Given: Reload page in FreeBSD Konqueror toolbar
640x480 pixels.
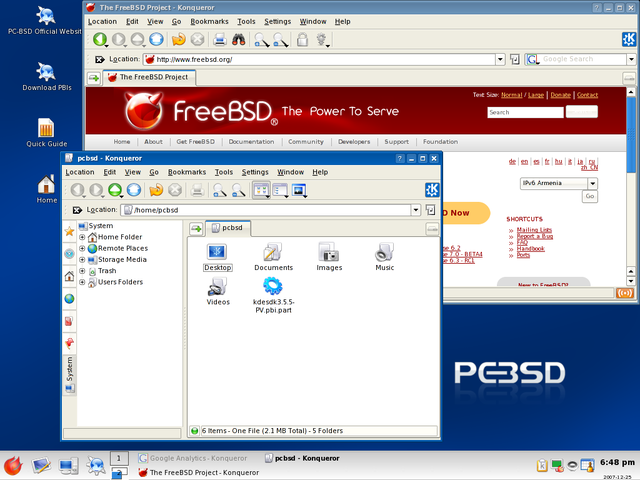Looking at the screenshot, I should click(x=178, y=40).
